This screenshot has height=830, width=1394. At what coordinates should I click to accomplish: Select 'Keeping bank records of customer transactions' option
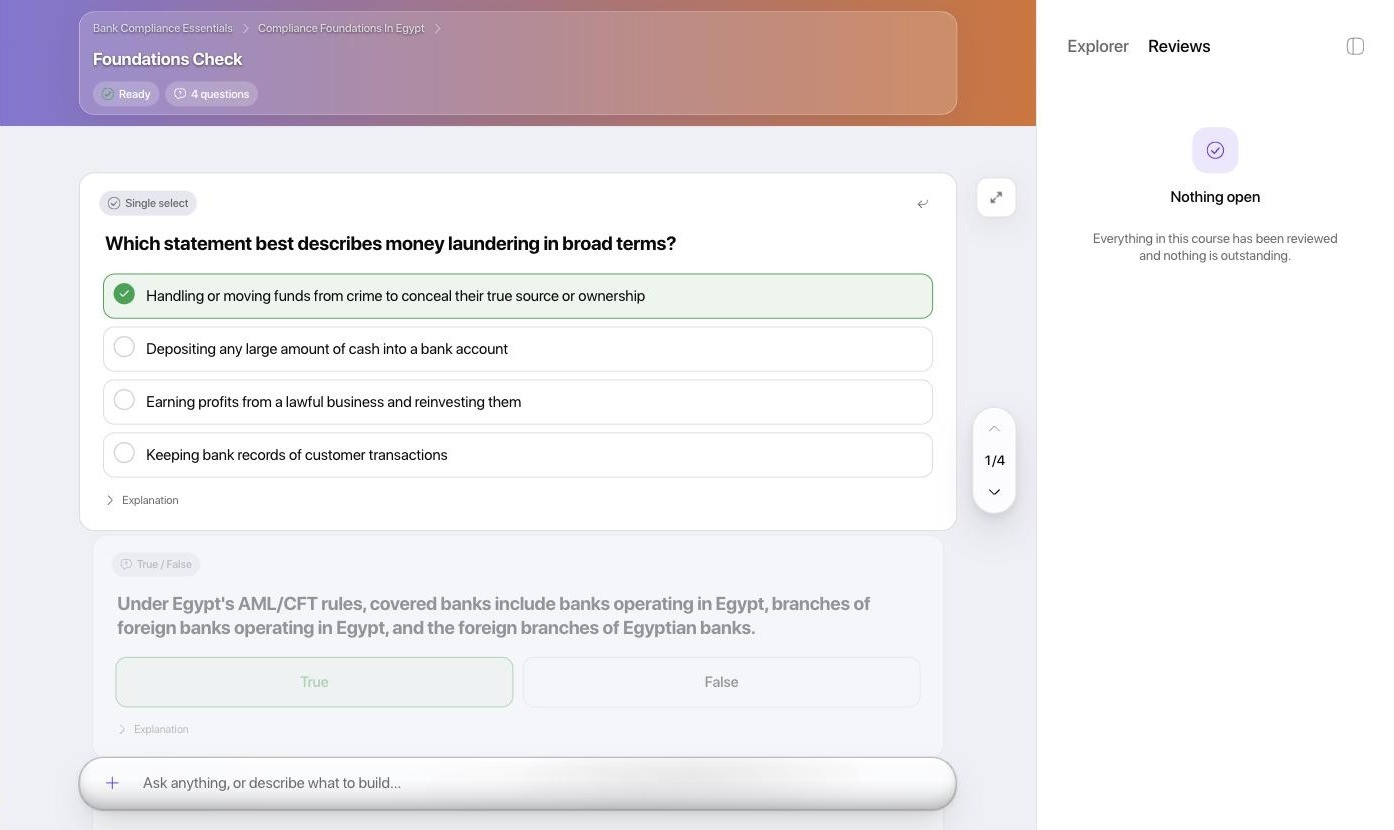518,455
